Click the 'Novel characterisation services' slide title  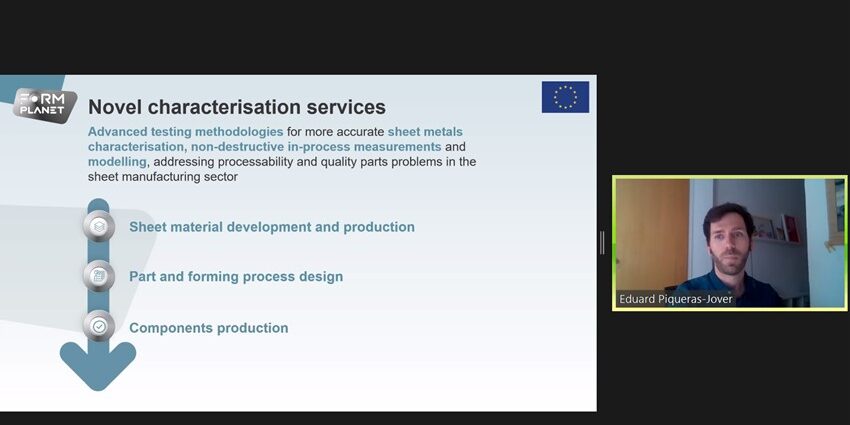236,107
